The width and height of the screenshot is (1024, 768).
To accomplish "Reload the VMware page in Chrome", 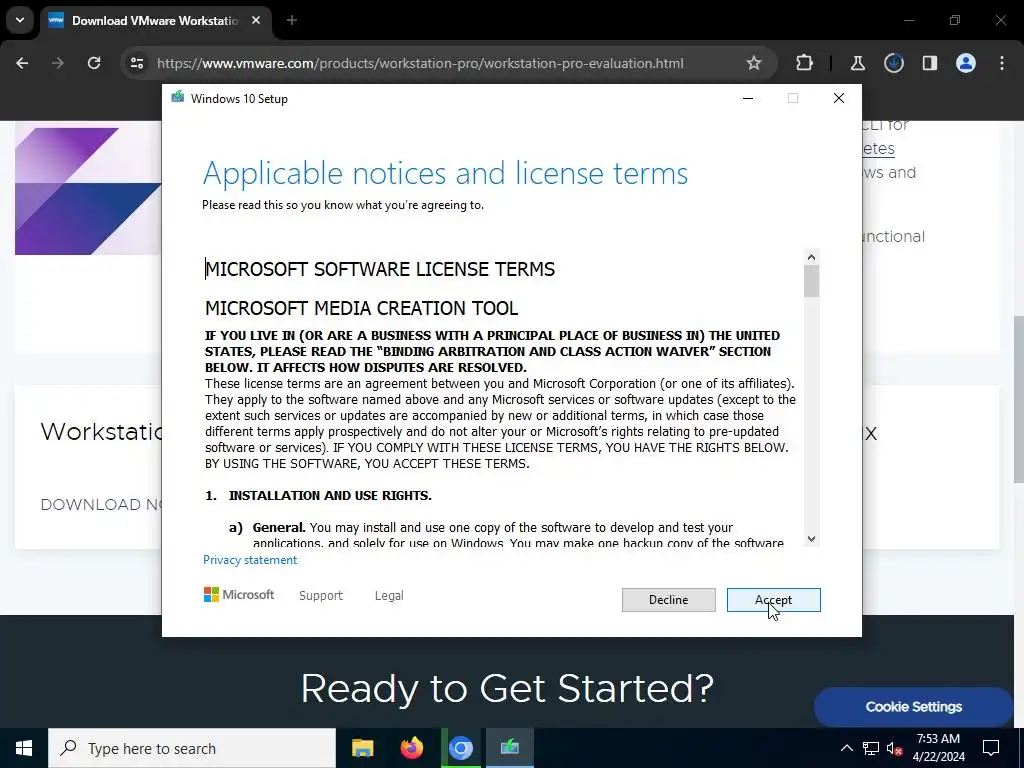I will (94, 63).
